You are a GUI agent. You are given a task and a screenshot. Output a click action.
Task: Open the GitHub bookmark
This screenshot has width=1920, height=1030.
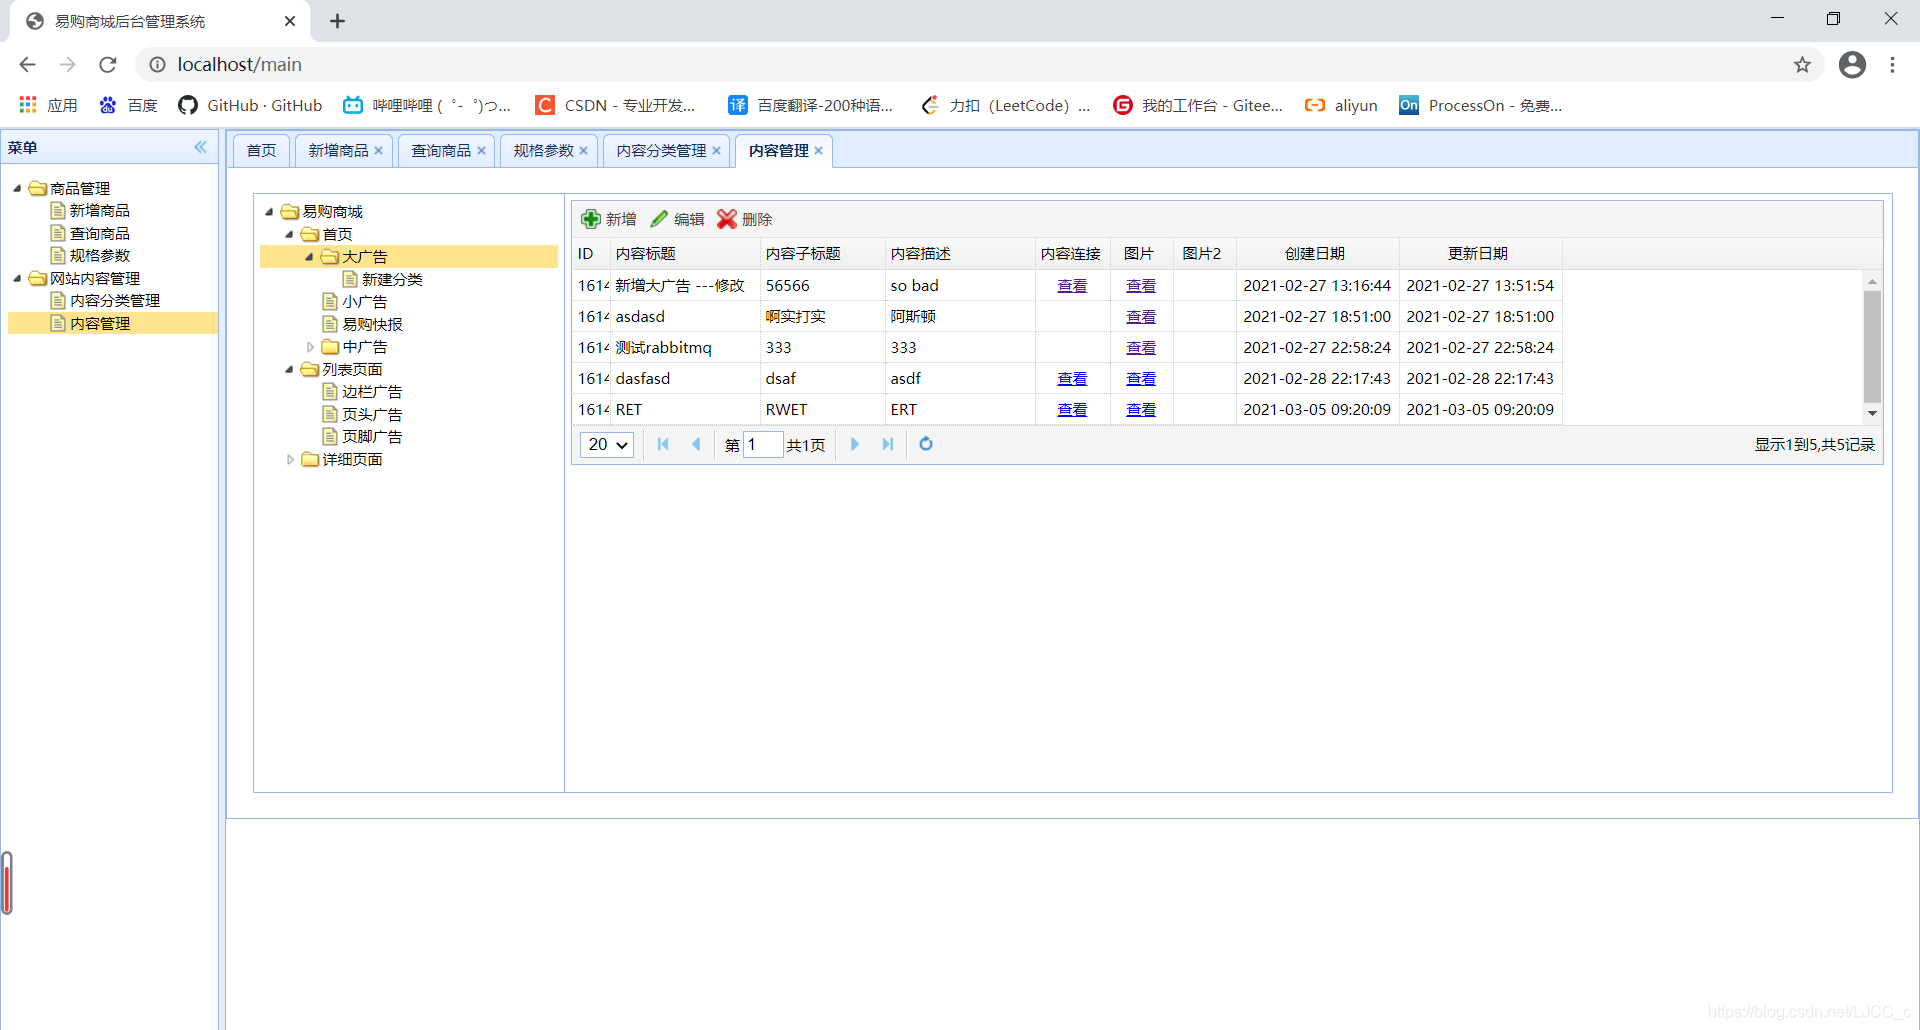250,105
